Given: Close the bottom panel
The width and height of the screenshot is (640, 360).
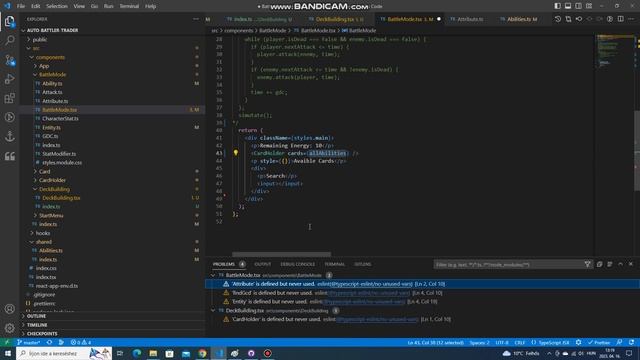Looking at the screenshot, I should pos(631,264).
